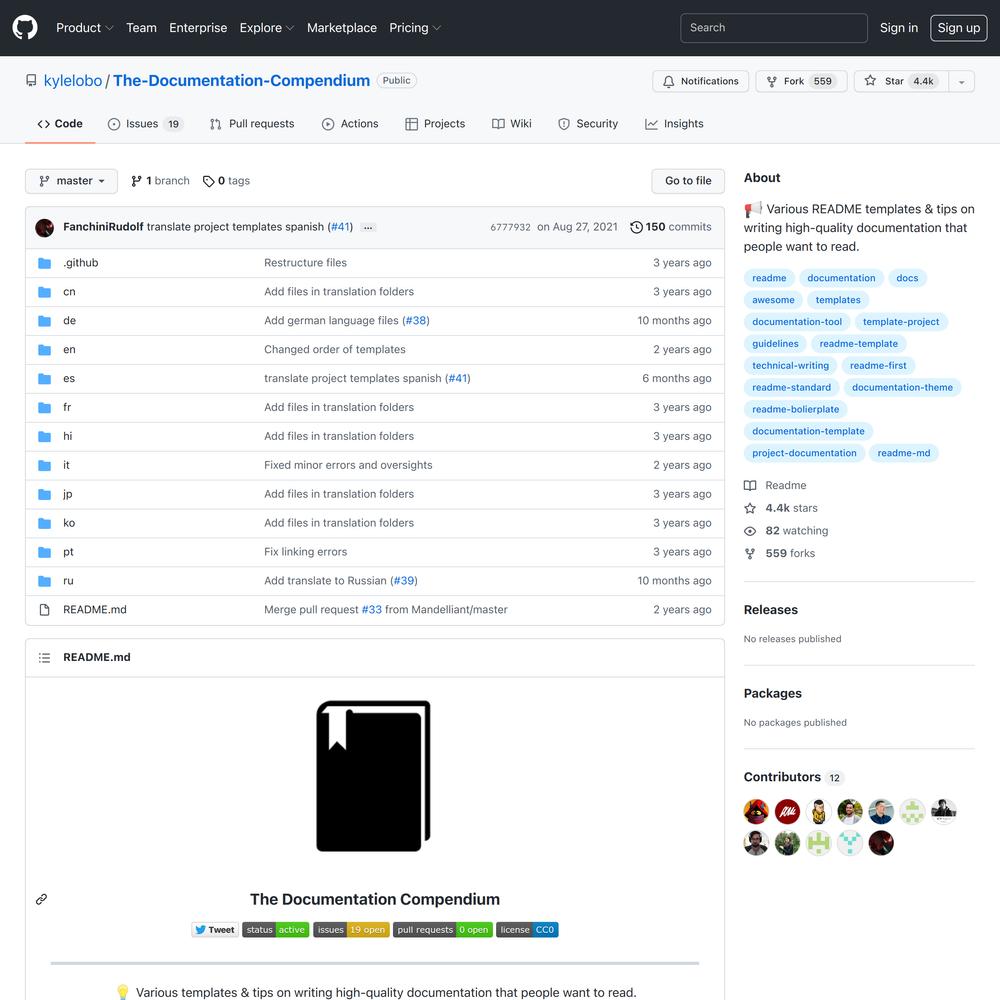Open the Insights tab

coord(674,124)
